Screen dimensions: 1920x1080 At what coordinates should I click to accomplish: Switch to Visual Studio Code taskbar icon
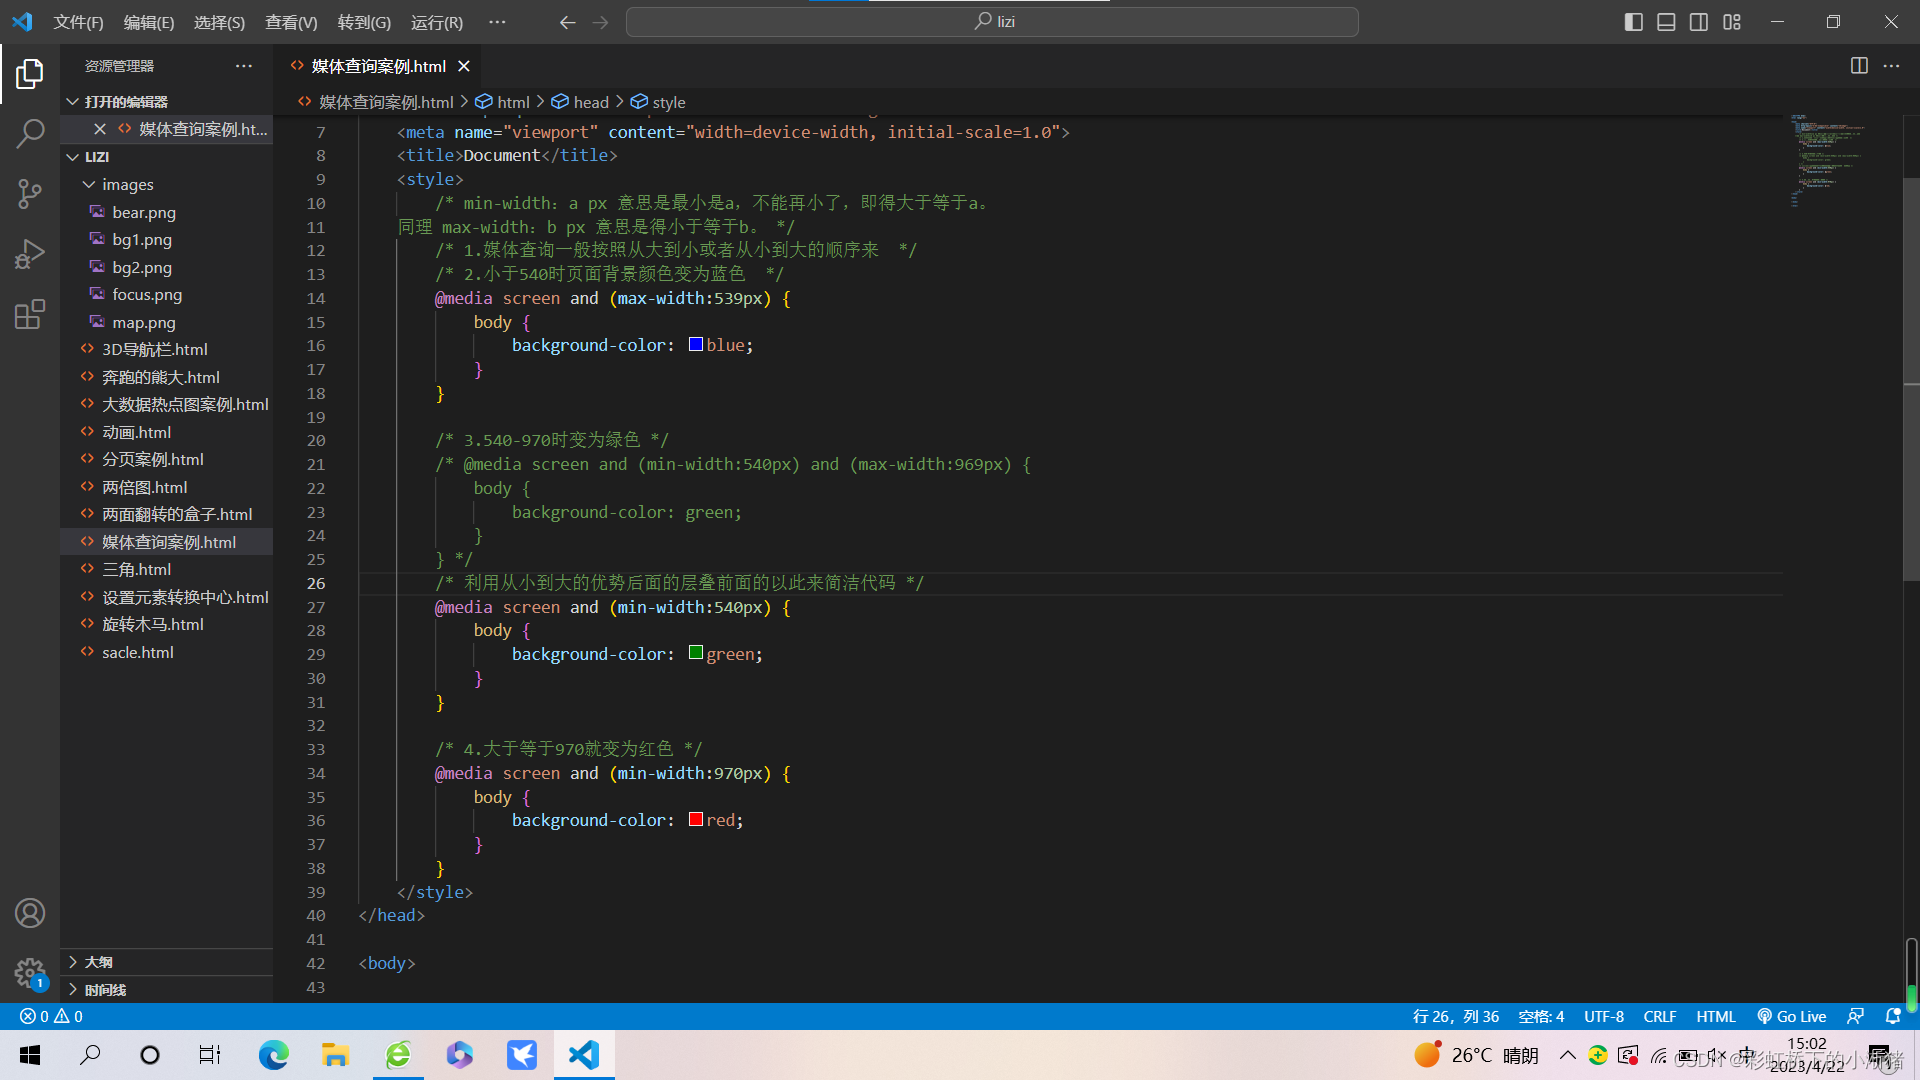[x=584, y=1055]
